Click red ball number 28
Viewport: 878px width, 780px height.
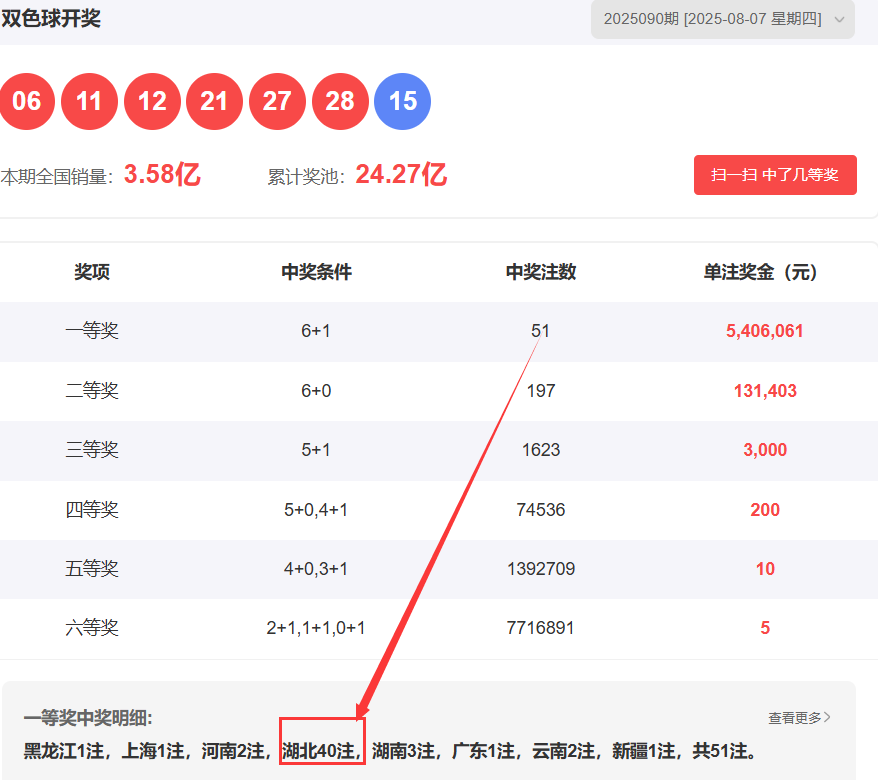pos(340,101)
